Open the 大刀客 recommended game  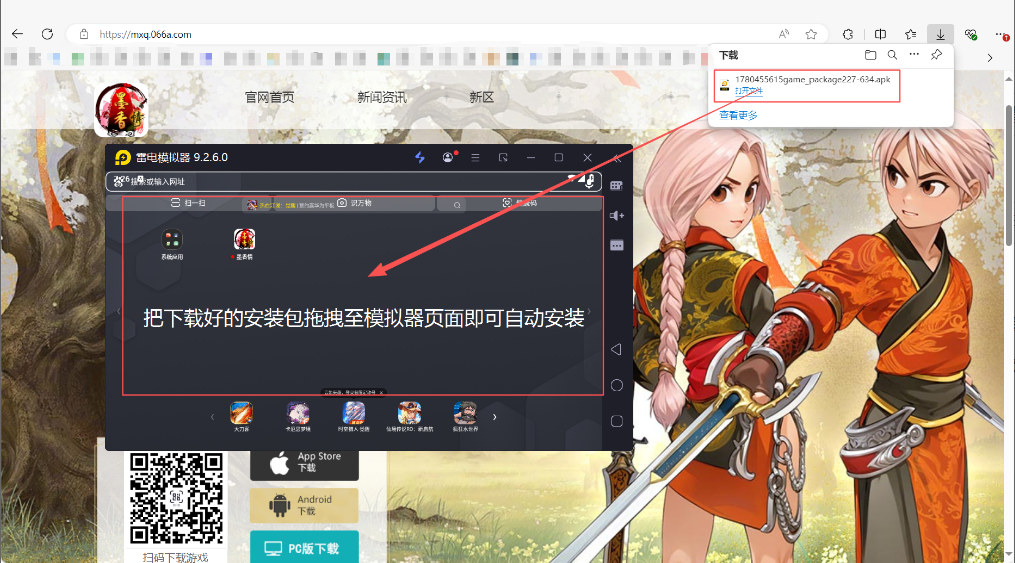pos(241,416)
